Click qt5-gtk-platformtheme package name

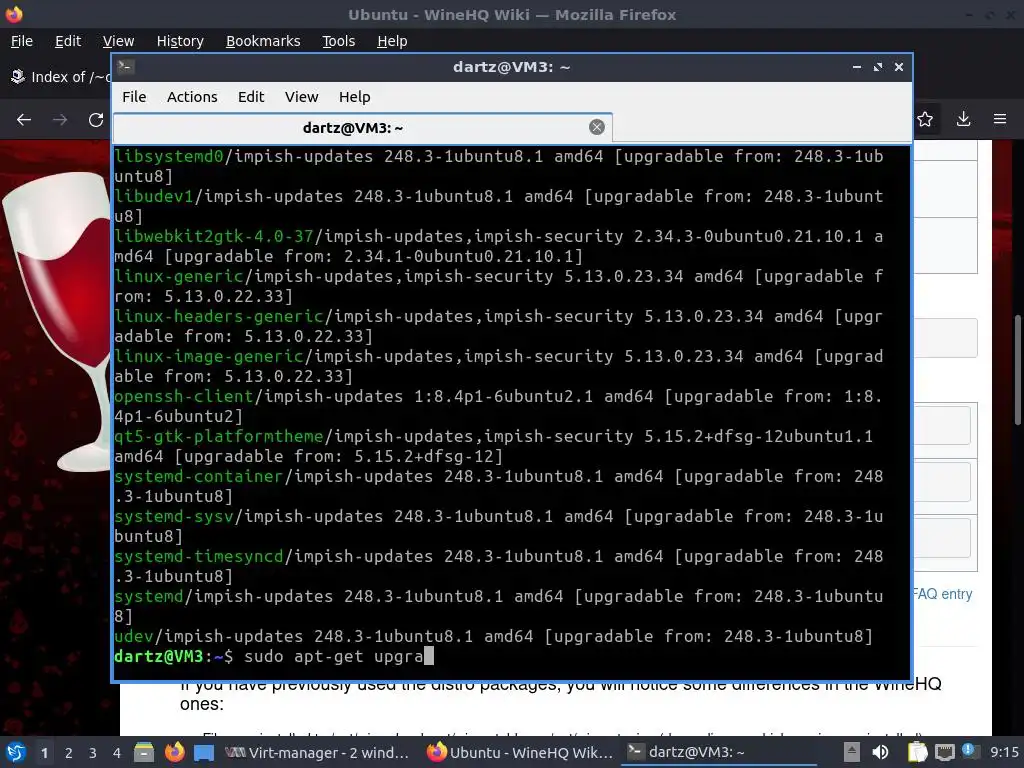click(x=219, y=436)
